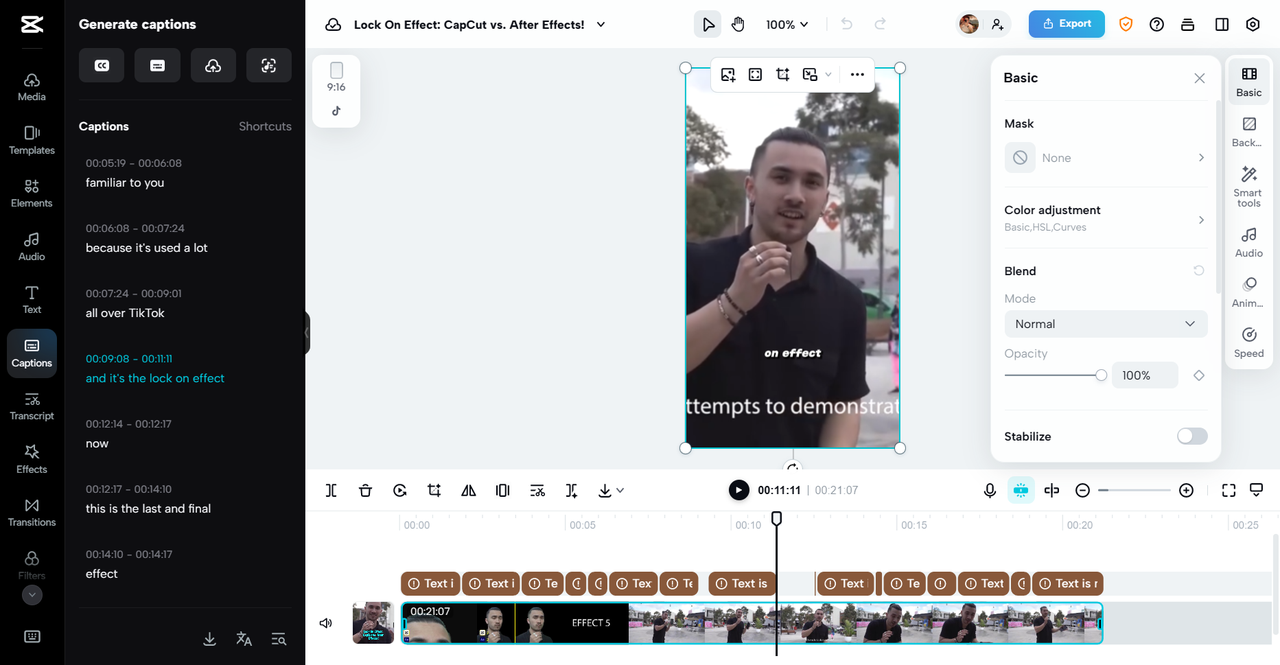
Task: Add an Opacity keyframe diamond
Action: pos(1198,375)
